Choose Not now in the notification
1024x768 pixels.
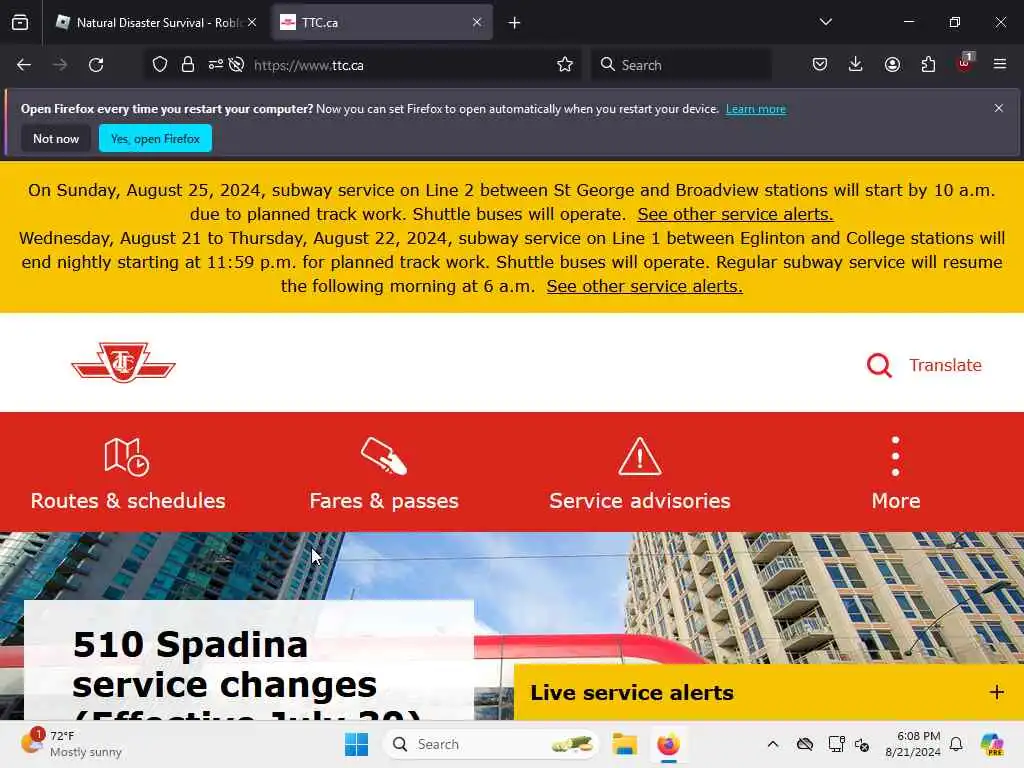tap(56, 138)
